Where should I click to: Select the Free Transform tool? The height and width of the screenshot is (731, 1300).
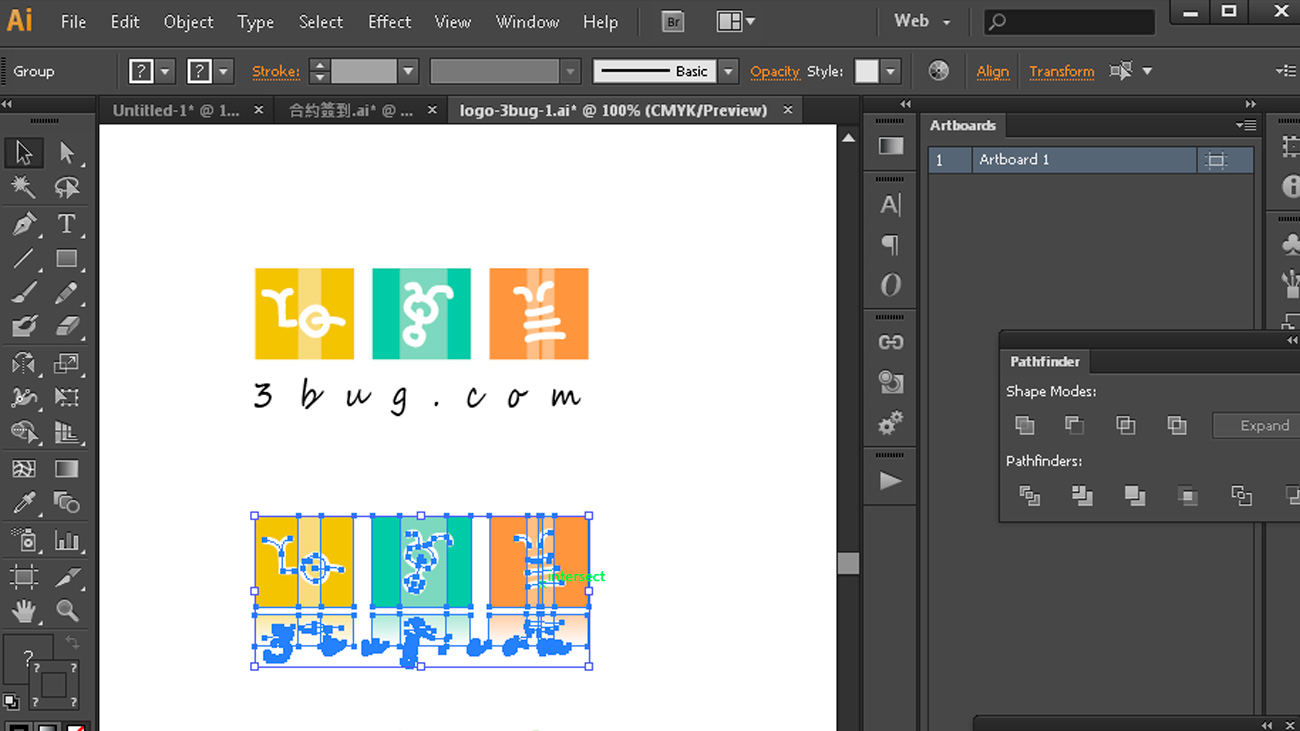(67, 397)
